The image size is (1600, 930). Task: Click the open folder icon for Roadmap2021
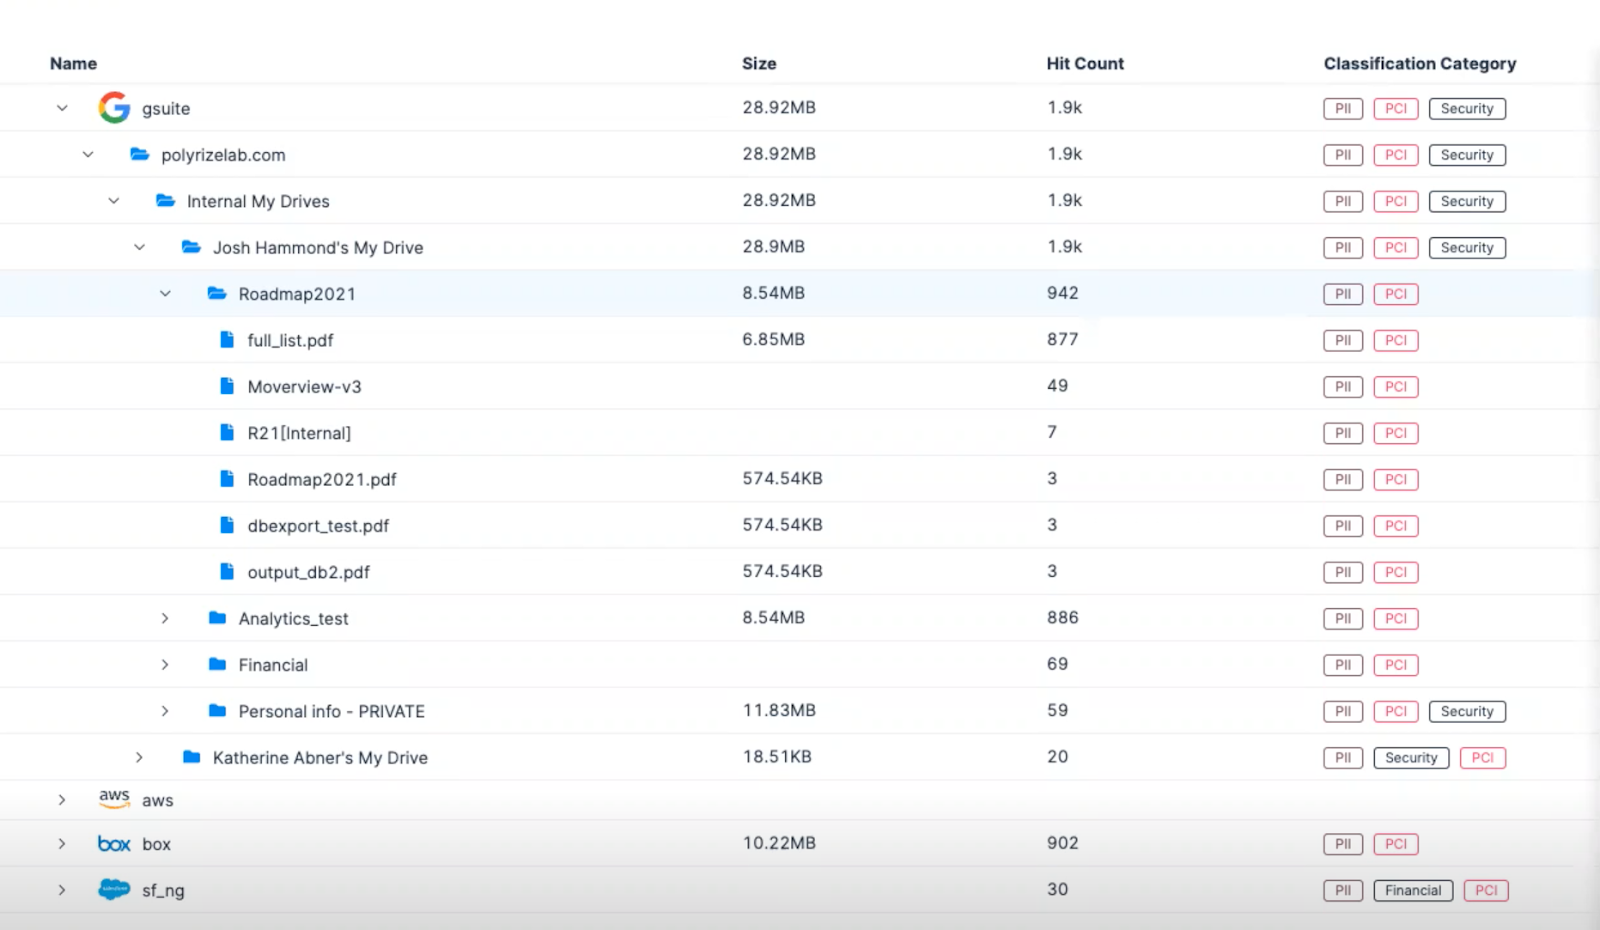click(217, 294)
